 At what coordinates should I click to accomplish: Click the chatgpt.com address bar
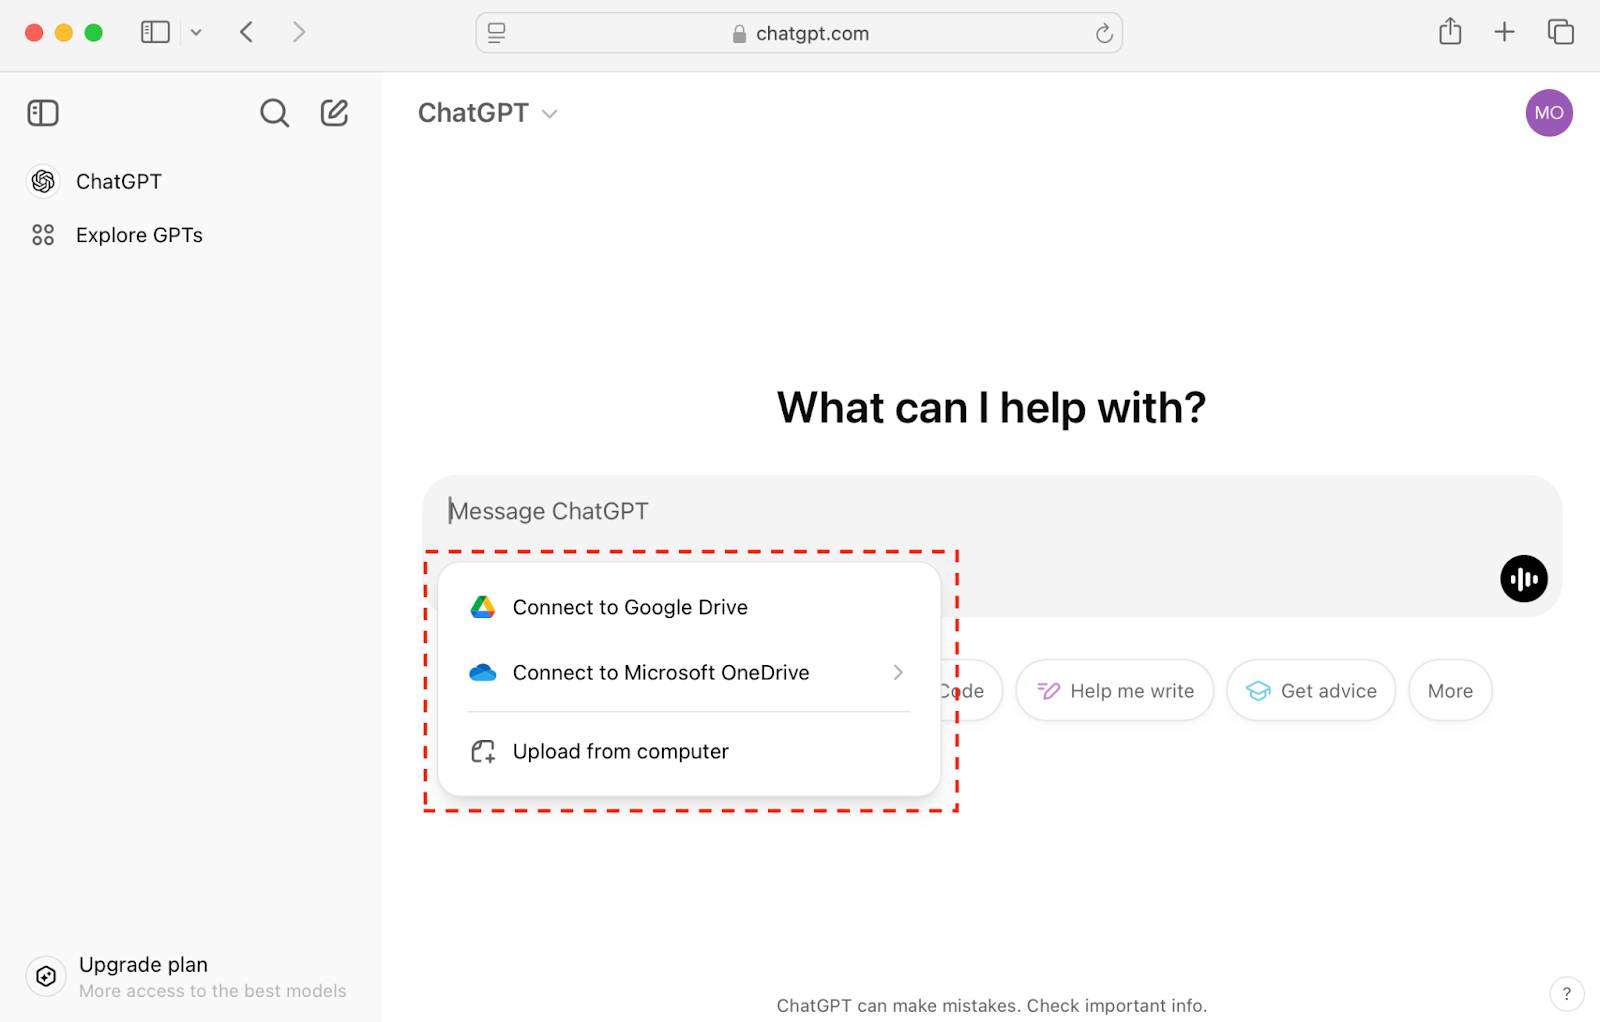(799, 33)
